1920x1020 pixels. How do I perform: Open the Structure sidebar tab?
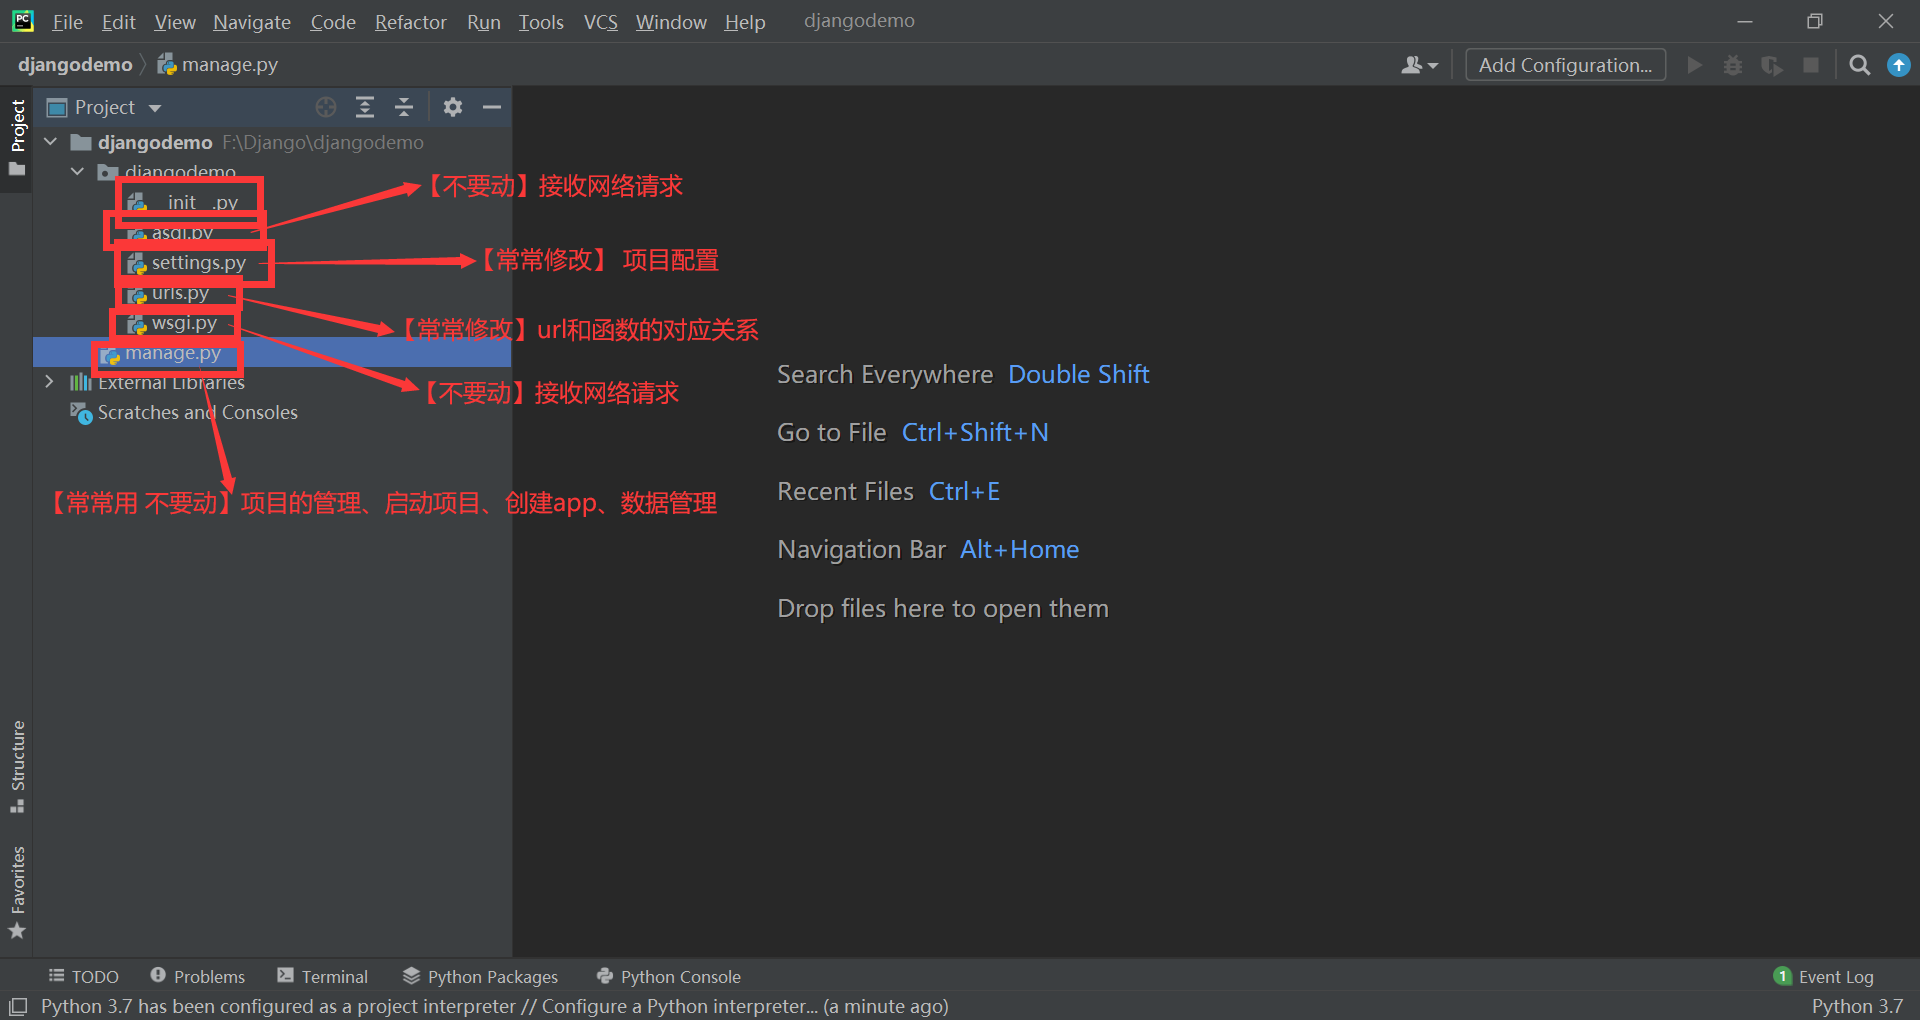[x=17, y=767]
